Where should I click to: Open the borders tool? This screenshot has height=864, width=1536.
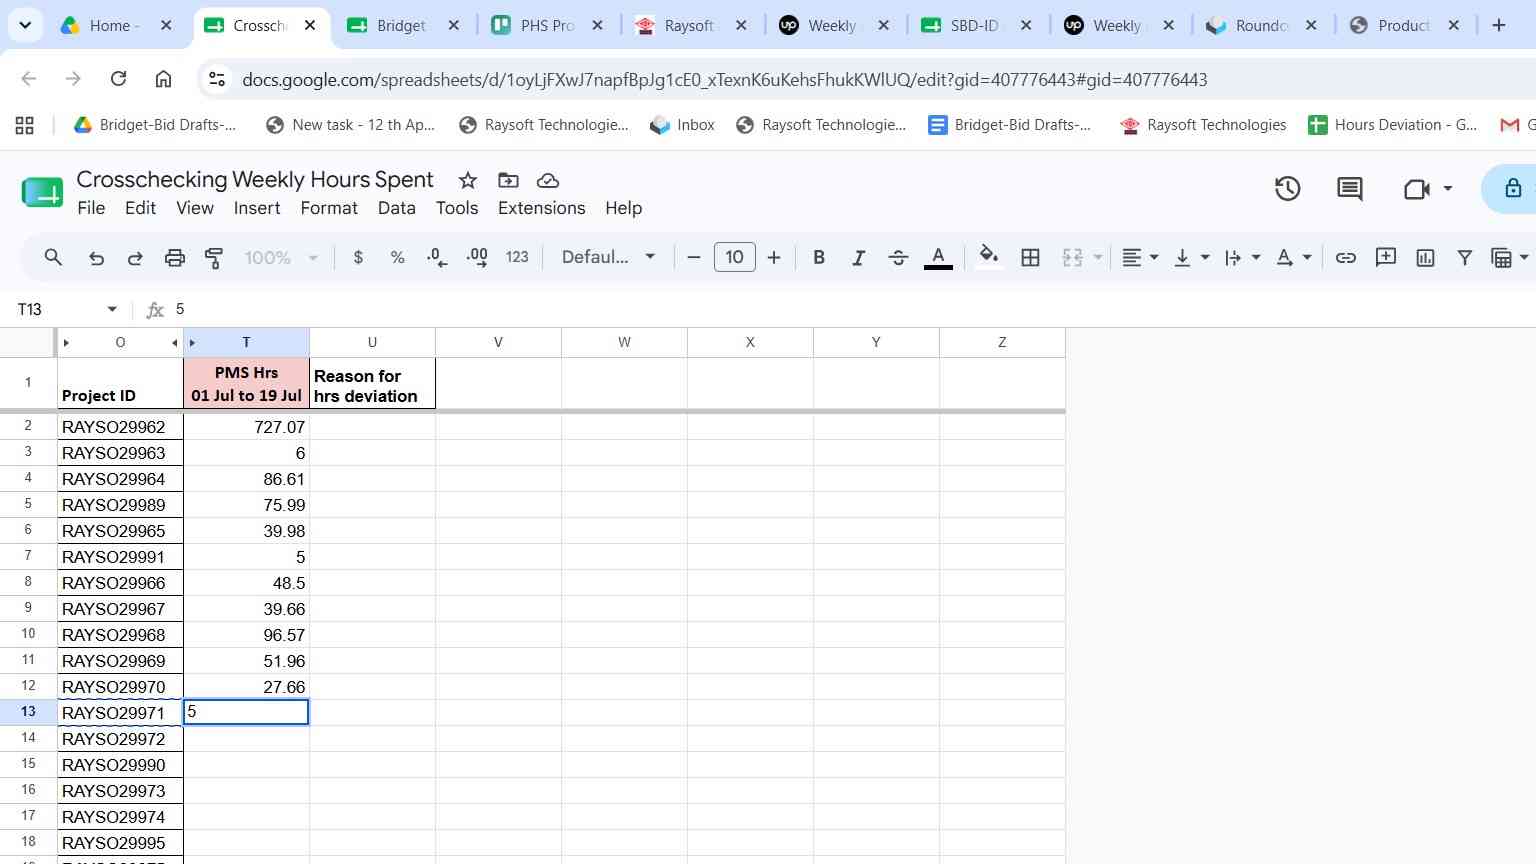(x=1030, y=257)
